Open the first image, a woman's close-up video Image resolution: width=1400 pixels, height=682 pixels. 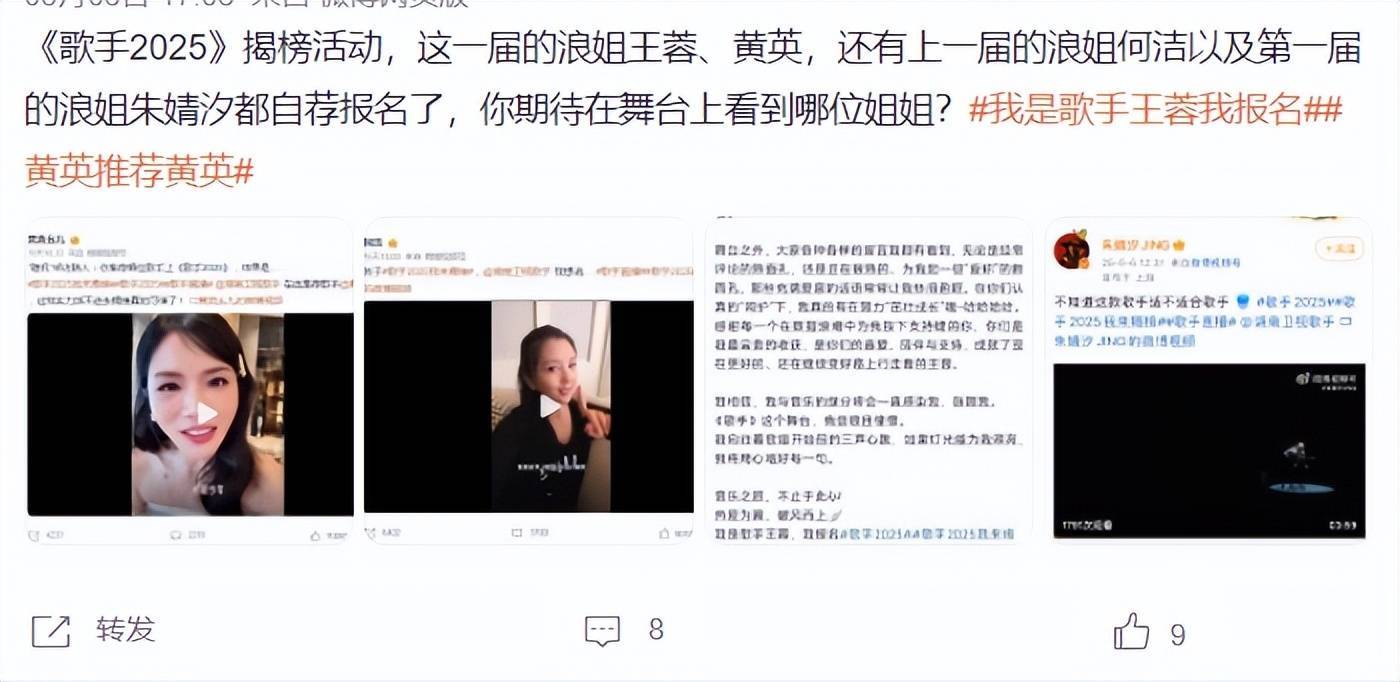point(190,381)
